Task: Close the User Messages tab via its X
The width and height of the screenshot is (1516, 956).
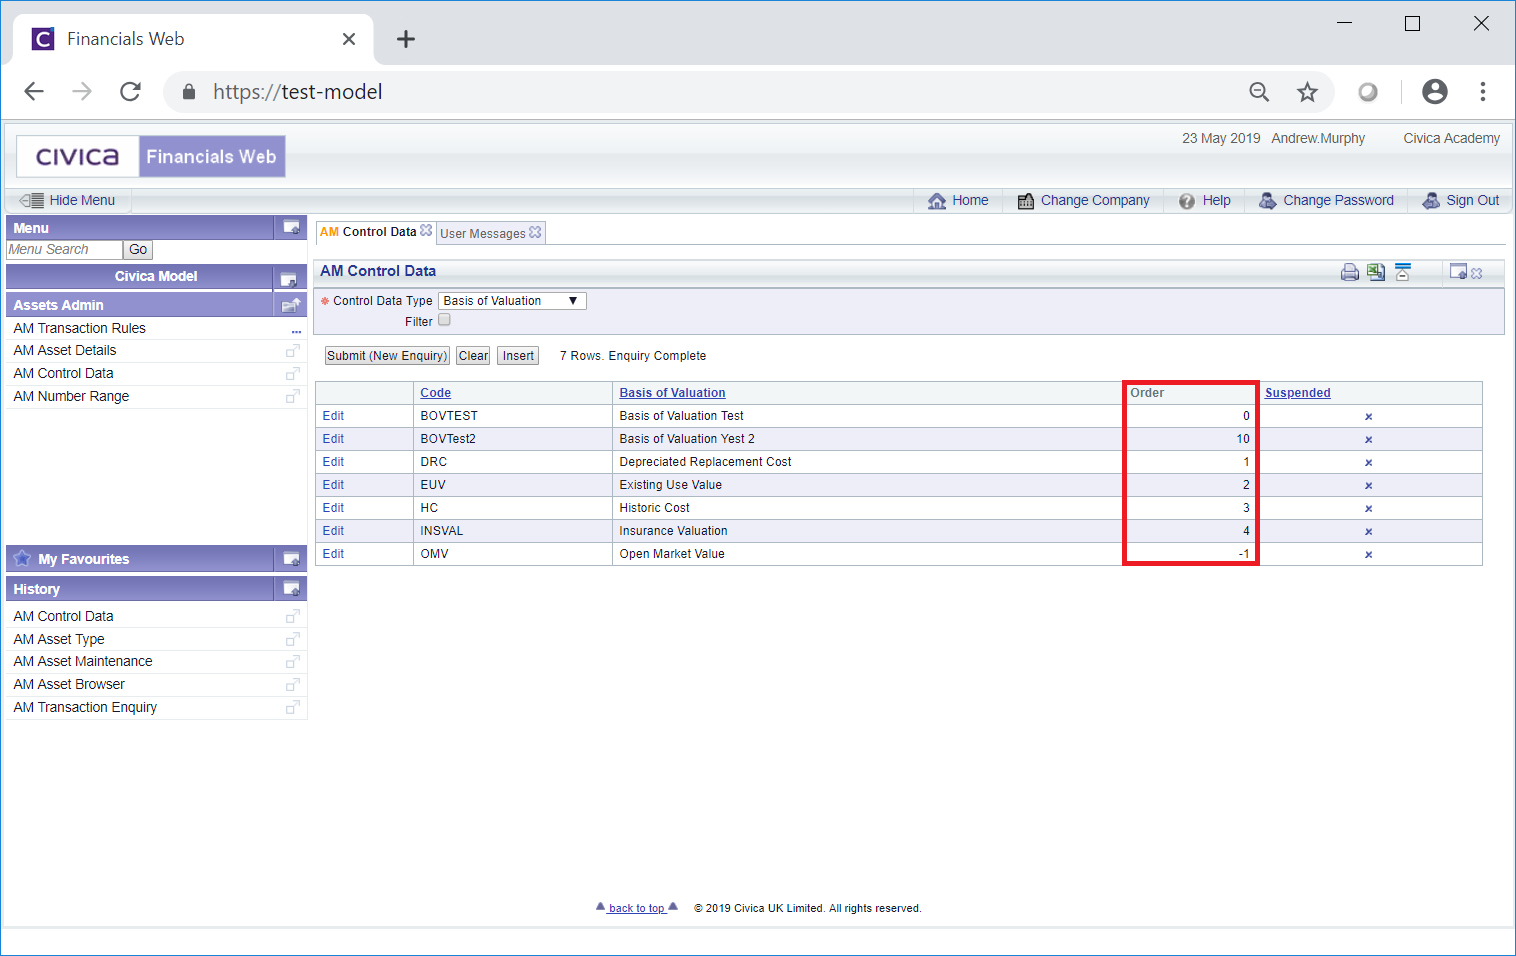Action: 535,232
